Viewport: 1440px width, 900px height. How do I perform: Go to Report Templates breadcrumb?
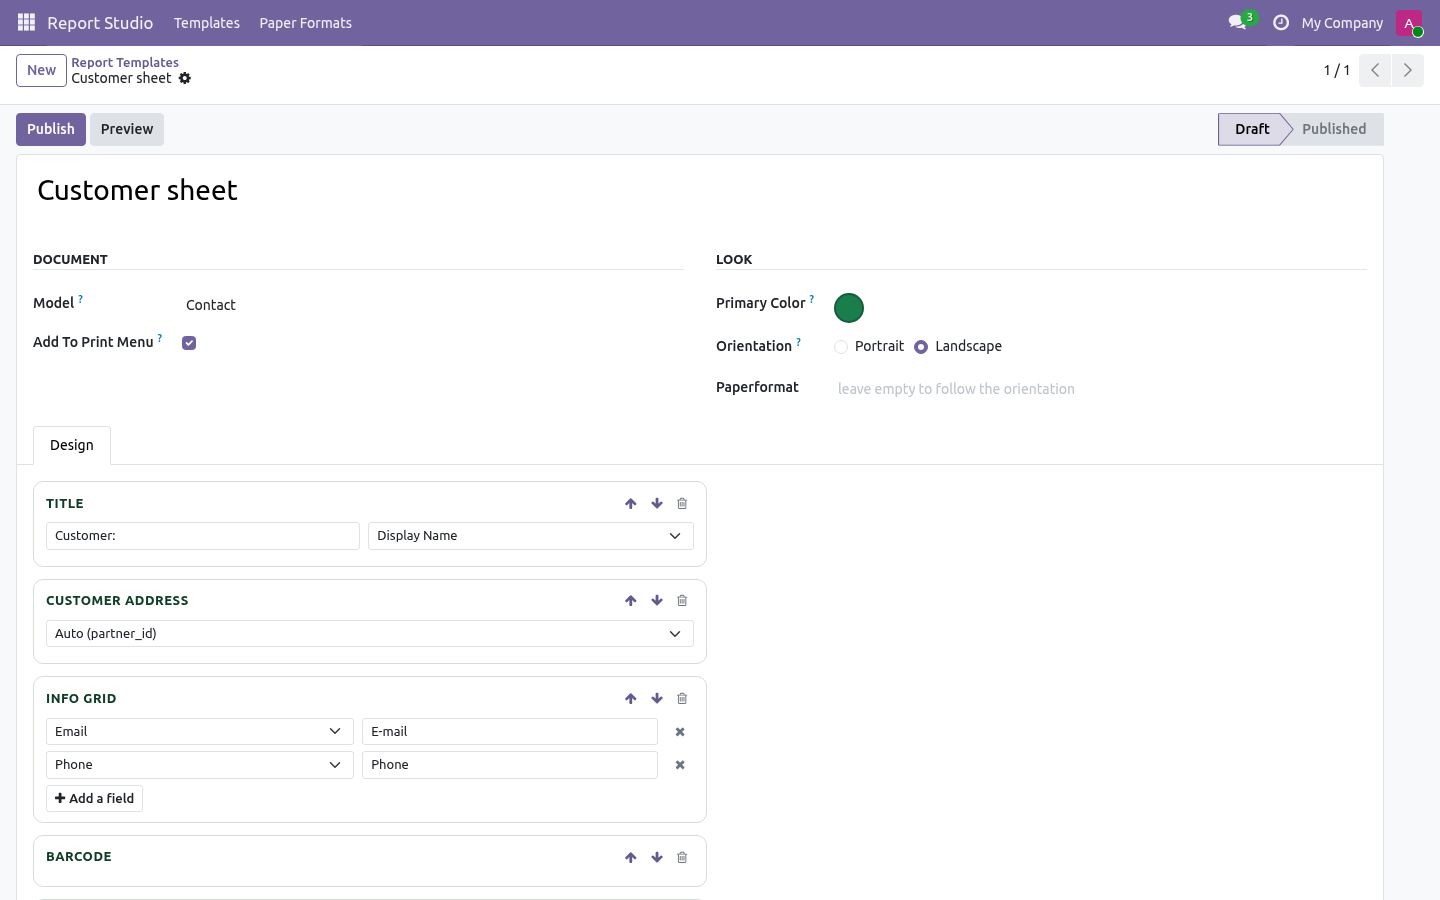pyautogui.click(x=125, y=62)
